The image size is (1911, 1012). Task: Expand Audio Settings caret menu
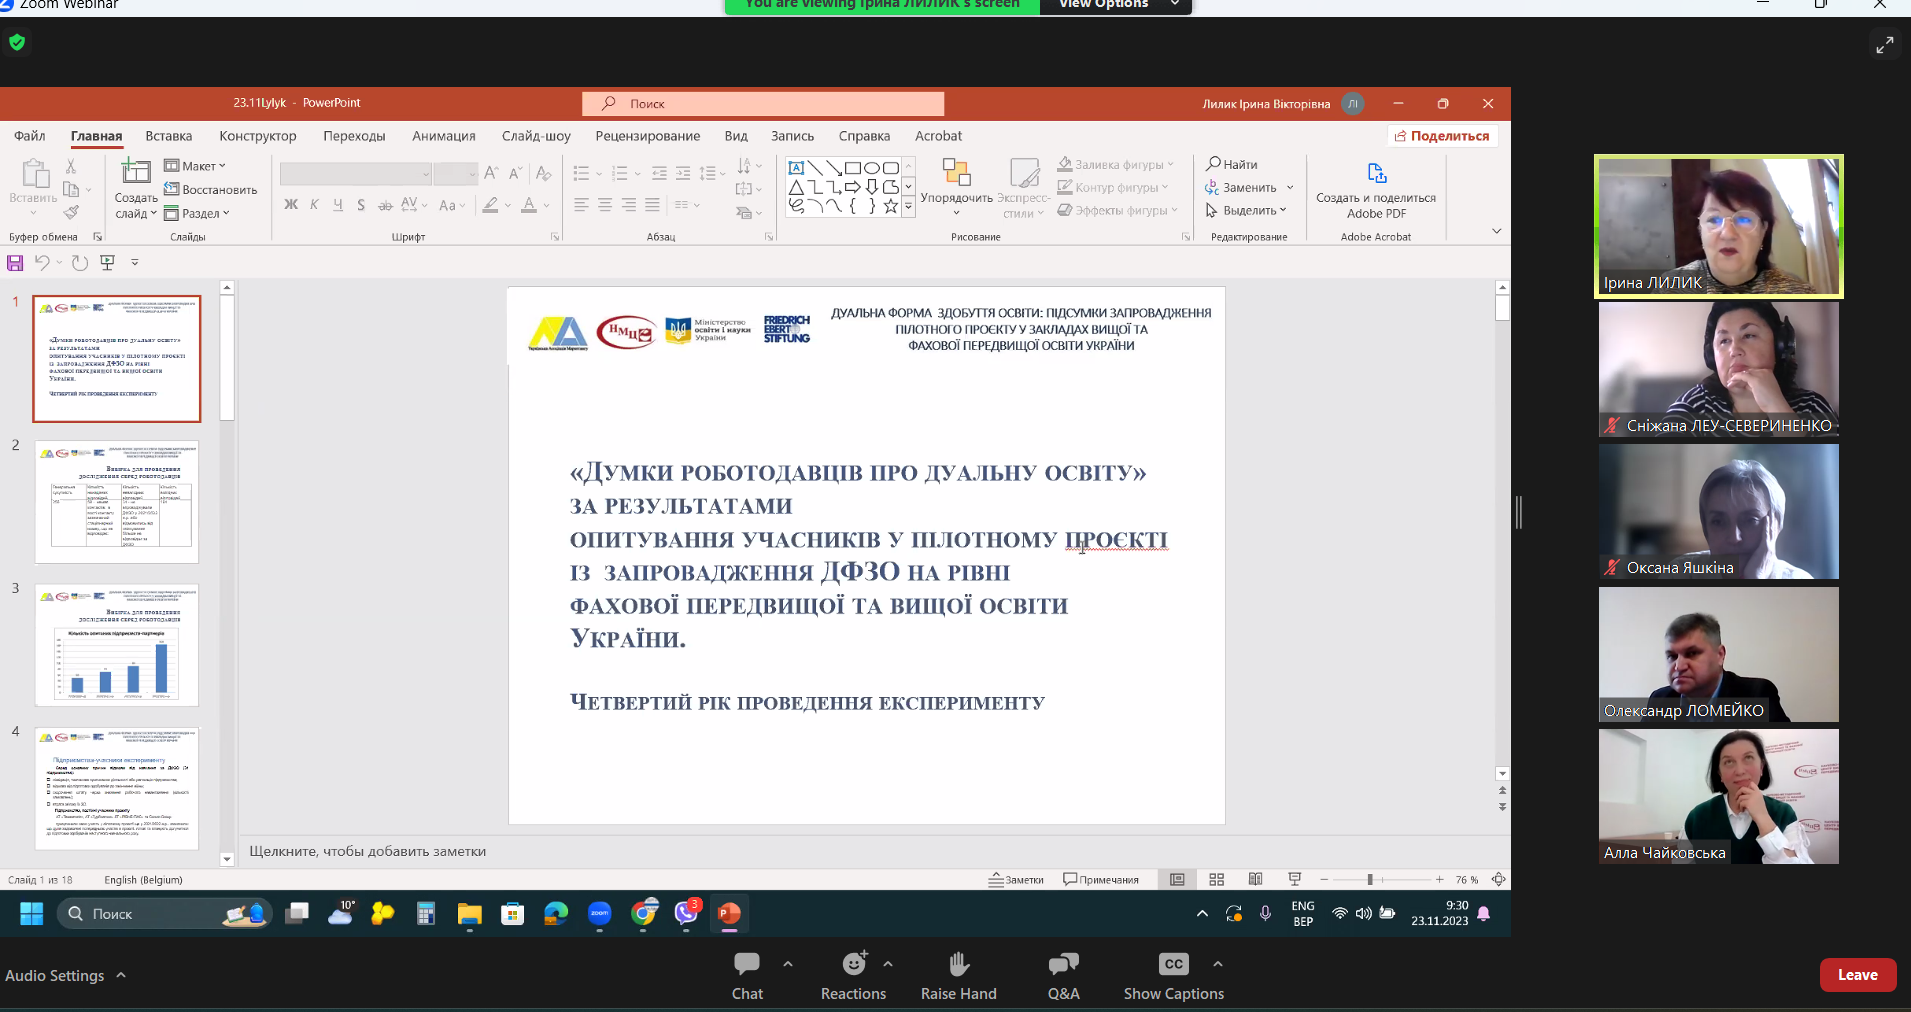point(121,975)
